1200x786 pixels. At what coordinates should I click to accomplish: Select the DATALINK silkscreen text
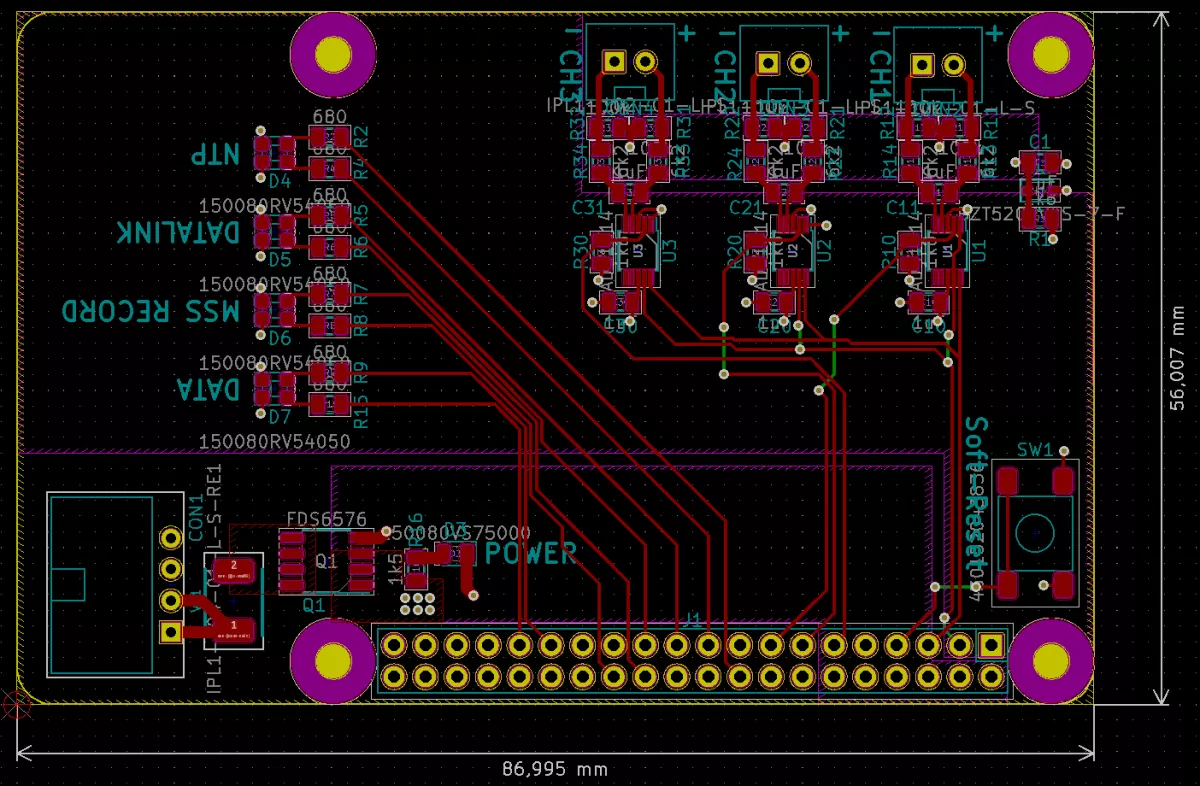[179, 233]
